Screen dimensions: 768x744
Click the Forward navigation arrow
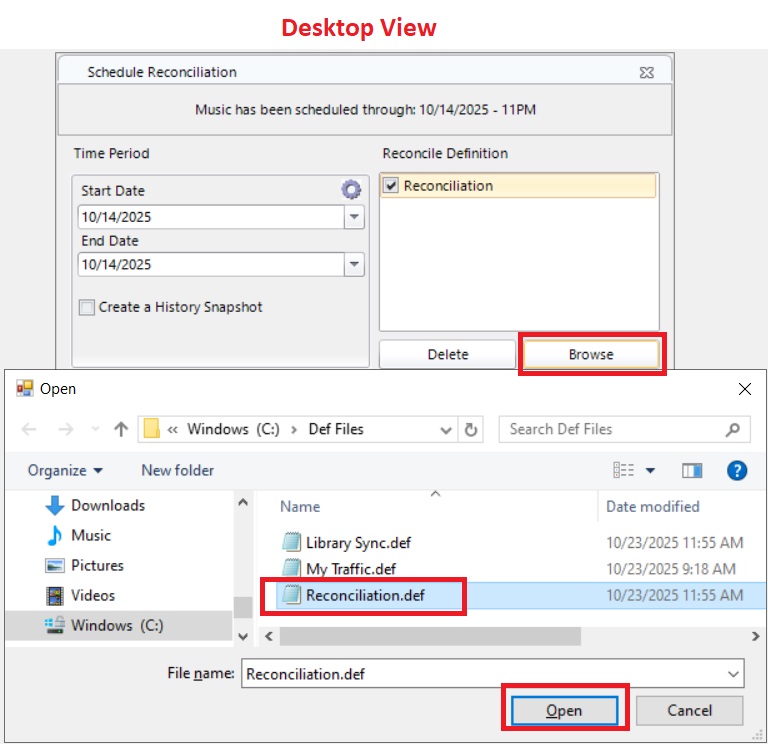tap(66, 430)
